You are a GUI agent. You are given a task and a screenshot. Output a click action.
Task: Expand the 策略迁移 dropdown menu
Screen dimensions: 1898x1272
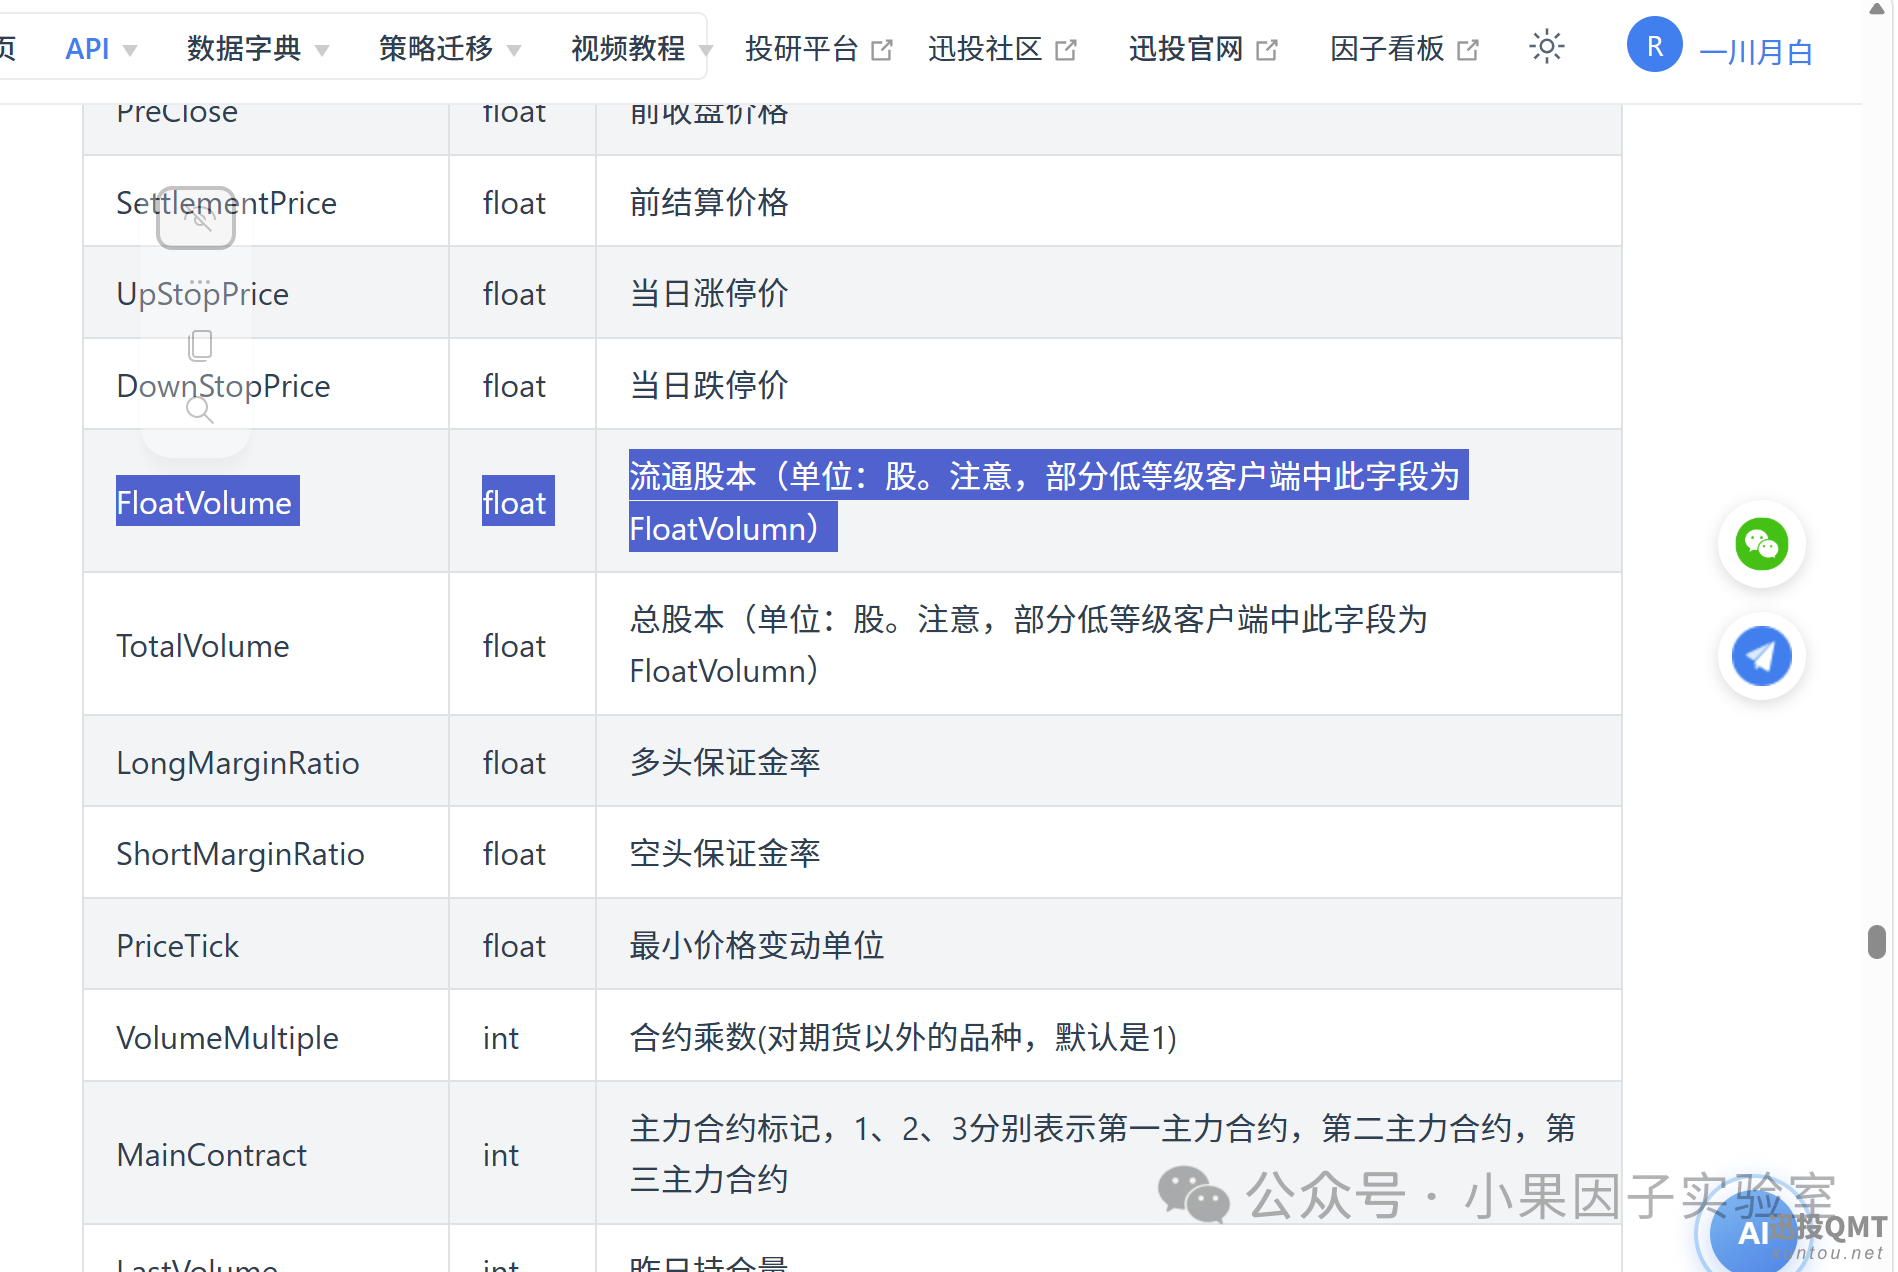tap(450, 48)
